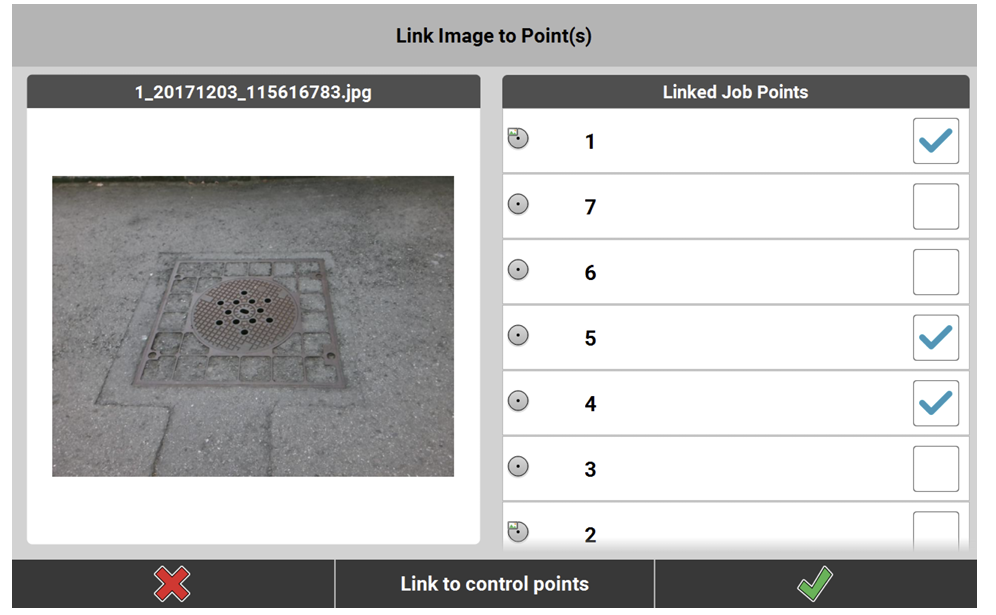Click the red X cancel icon
Screen dimensions: 996x615
tap(172, 584)
